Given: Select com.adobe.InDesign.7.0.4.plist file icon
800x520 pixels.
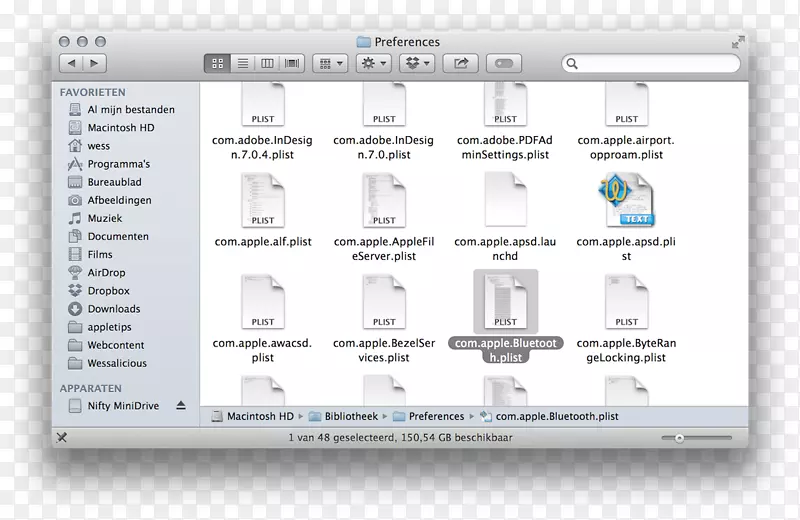Looking at the screenshot, I should (263, 105).
